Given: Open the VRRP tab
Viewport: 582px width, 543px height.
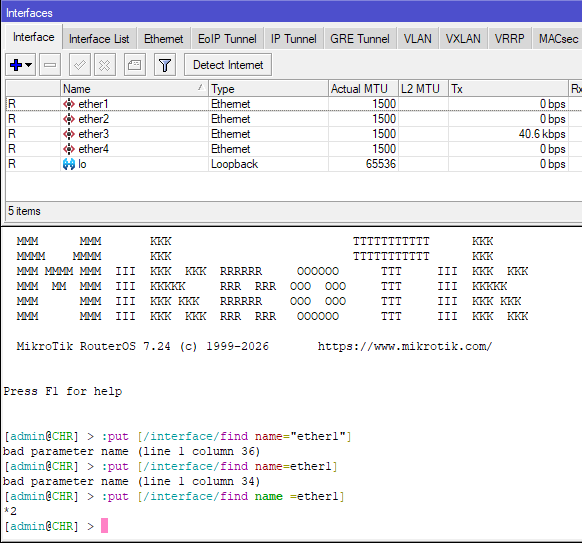Looking at the screenshot, I should coord(509,39).
